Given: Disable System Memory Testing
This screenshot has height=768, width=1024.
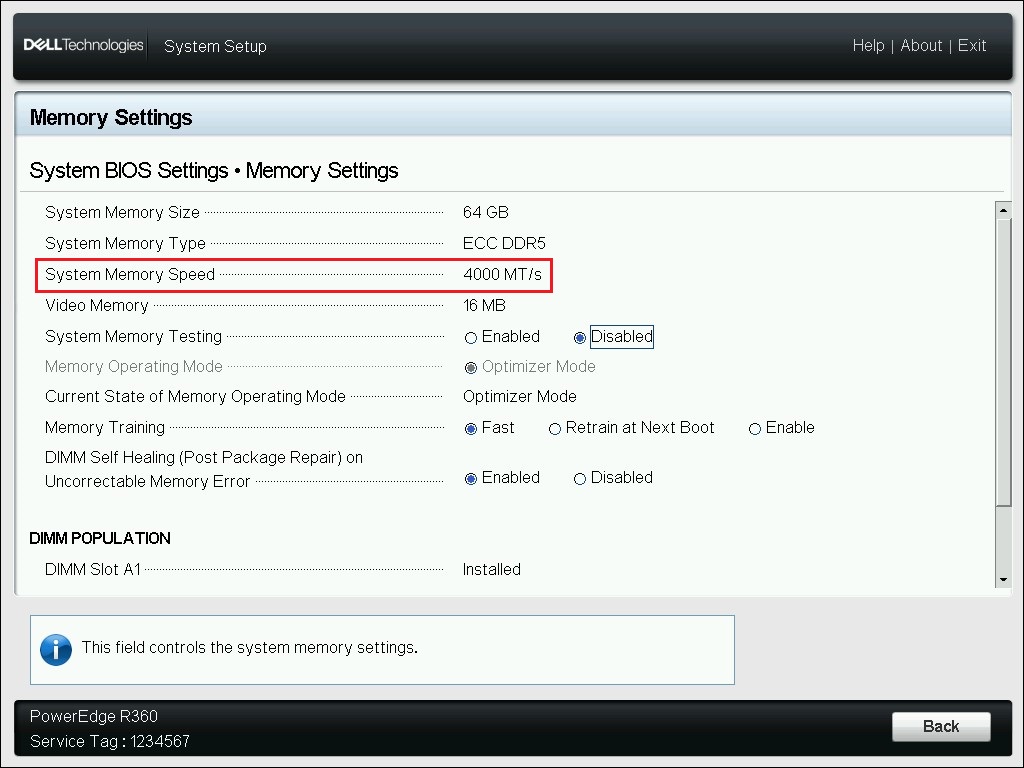Looking at the screenshot, I should [x=580, y=337].
